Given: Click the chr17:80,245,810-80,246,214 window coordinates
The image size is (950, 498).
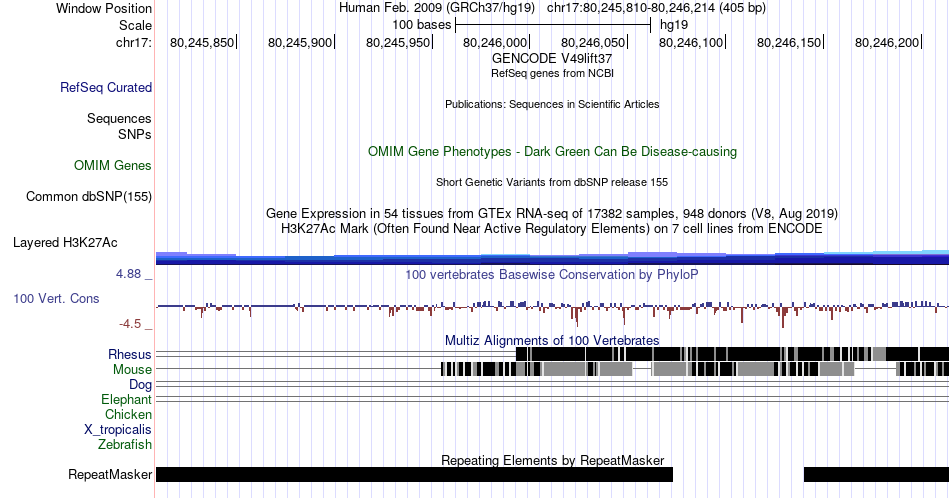Looking at the screenshot, I should [656, 8].
